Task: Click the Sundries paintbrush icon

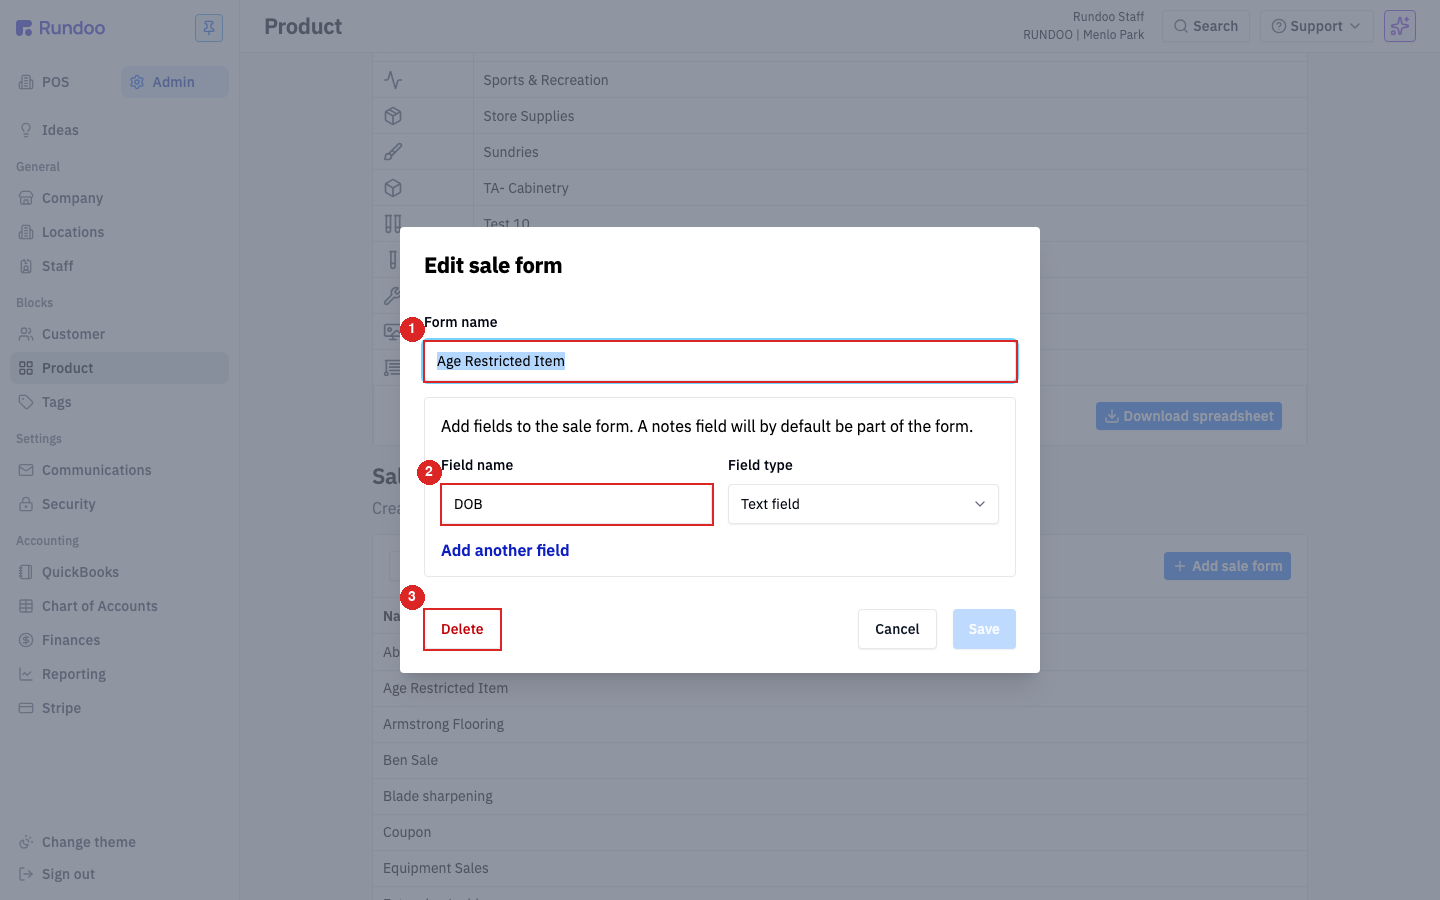Action: pyautogui.click(x=393, y=152)
